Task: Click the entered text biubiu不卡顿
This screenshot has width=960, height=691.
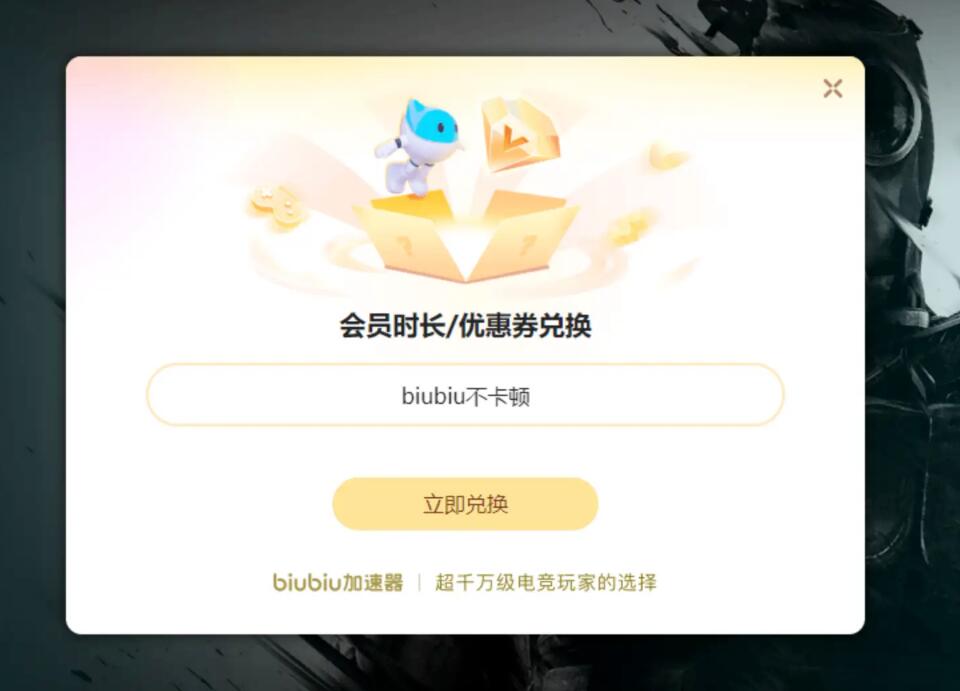Action: point(465,397)
